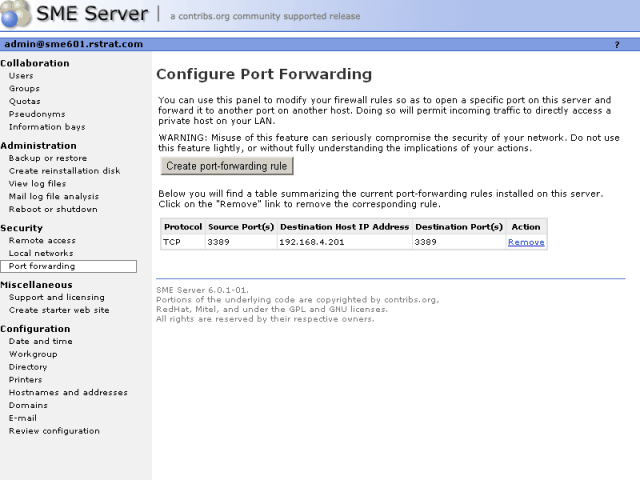Open Review configuration page
The image size is (640, 480).
[54, 431]
